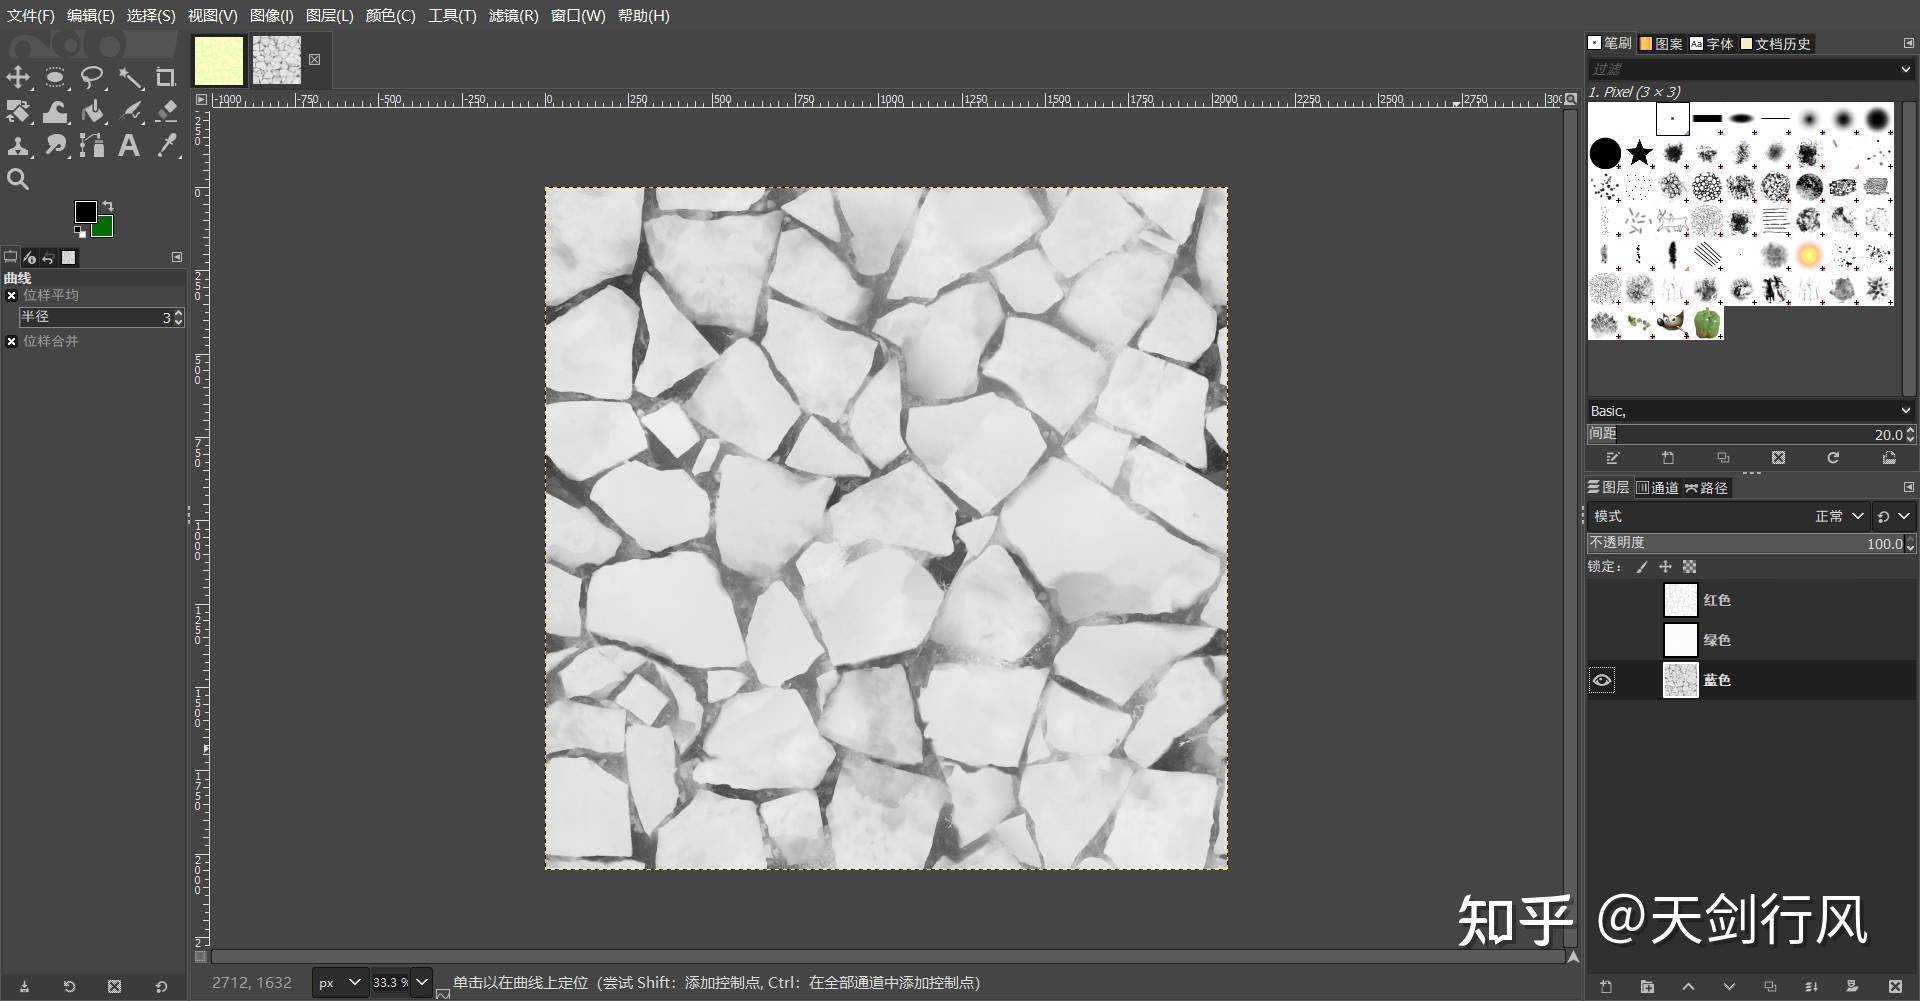
Task: Select the Fuzzy Select magic wand tool
Action: (x=130, y=78)
